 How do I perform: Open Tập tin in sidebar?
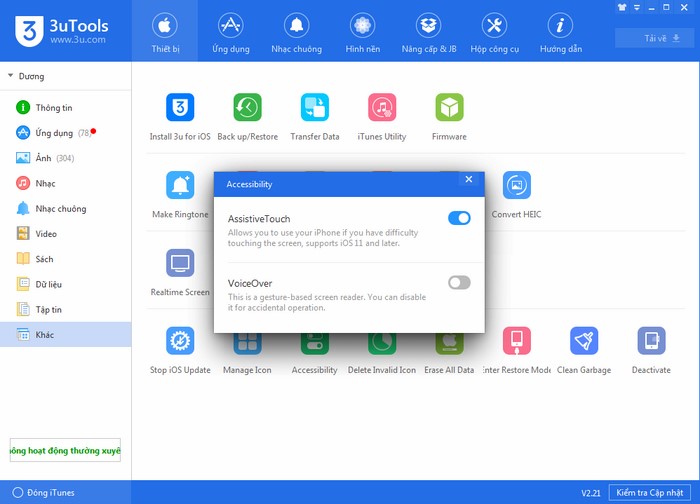[x=66, y=309]
